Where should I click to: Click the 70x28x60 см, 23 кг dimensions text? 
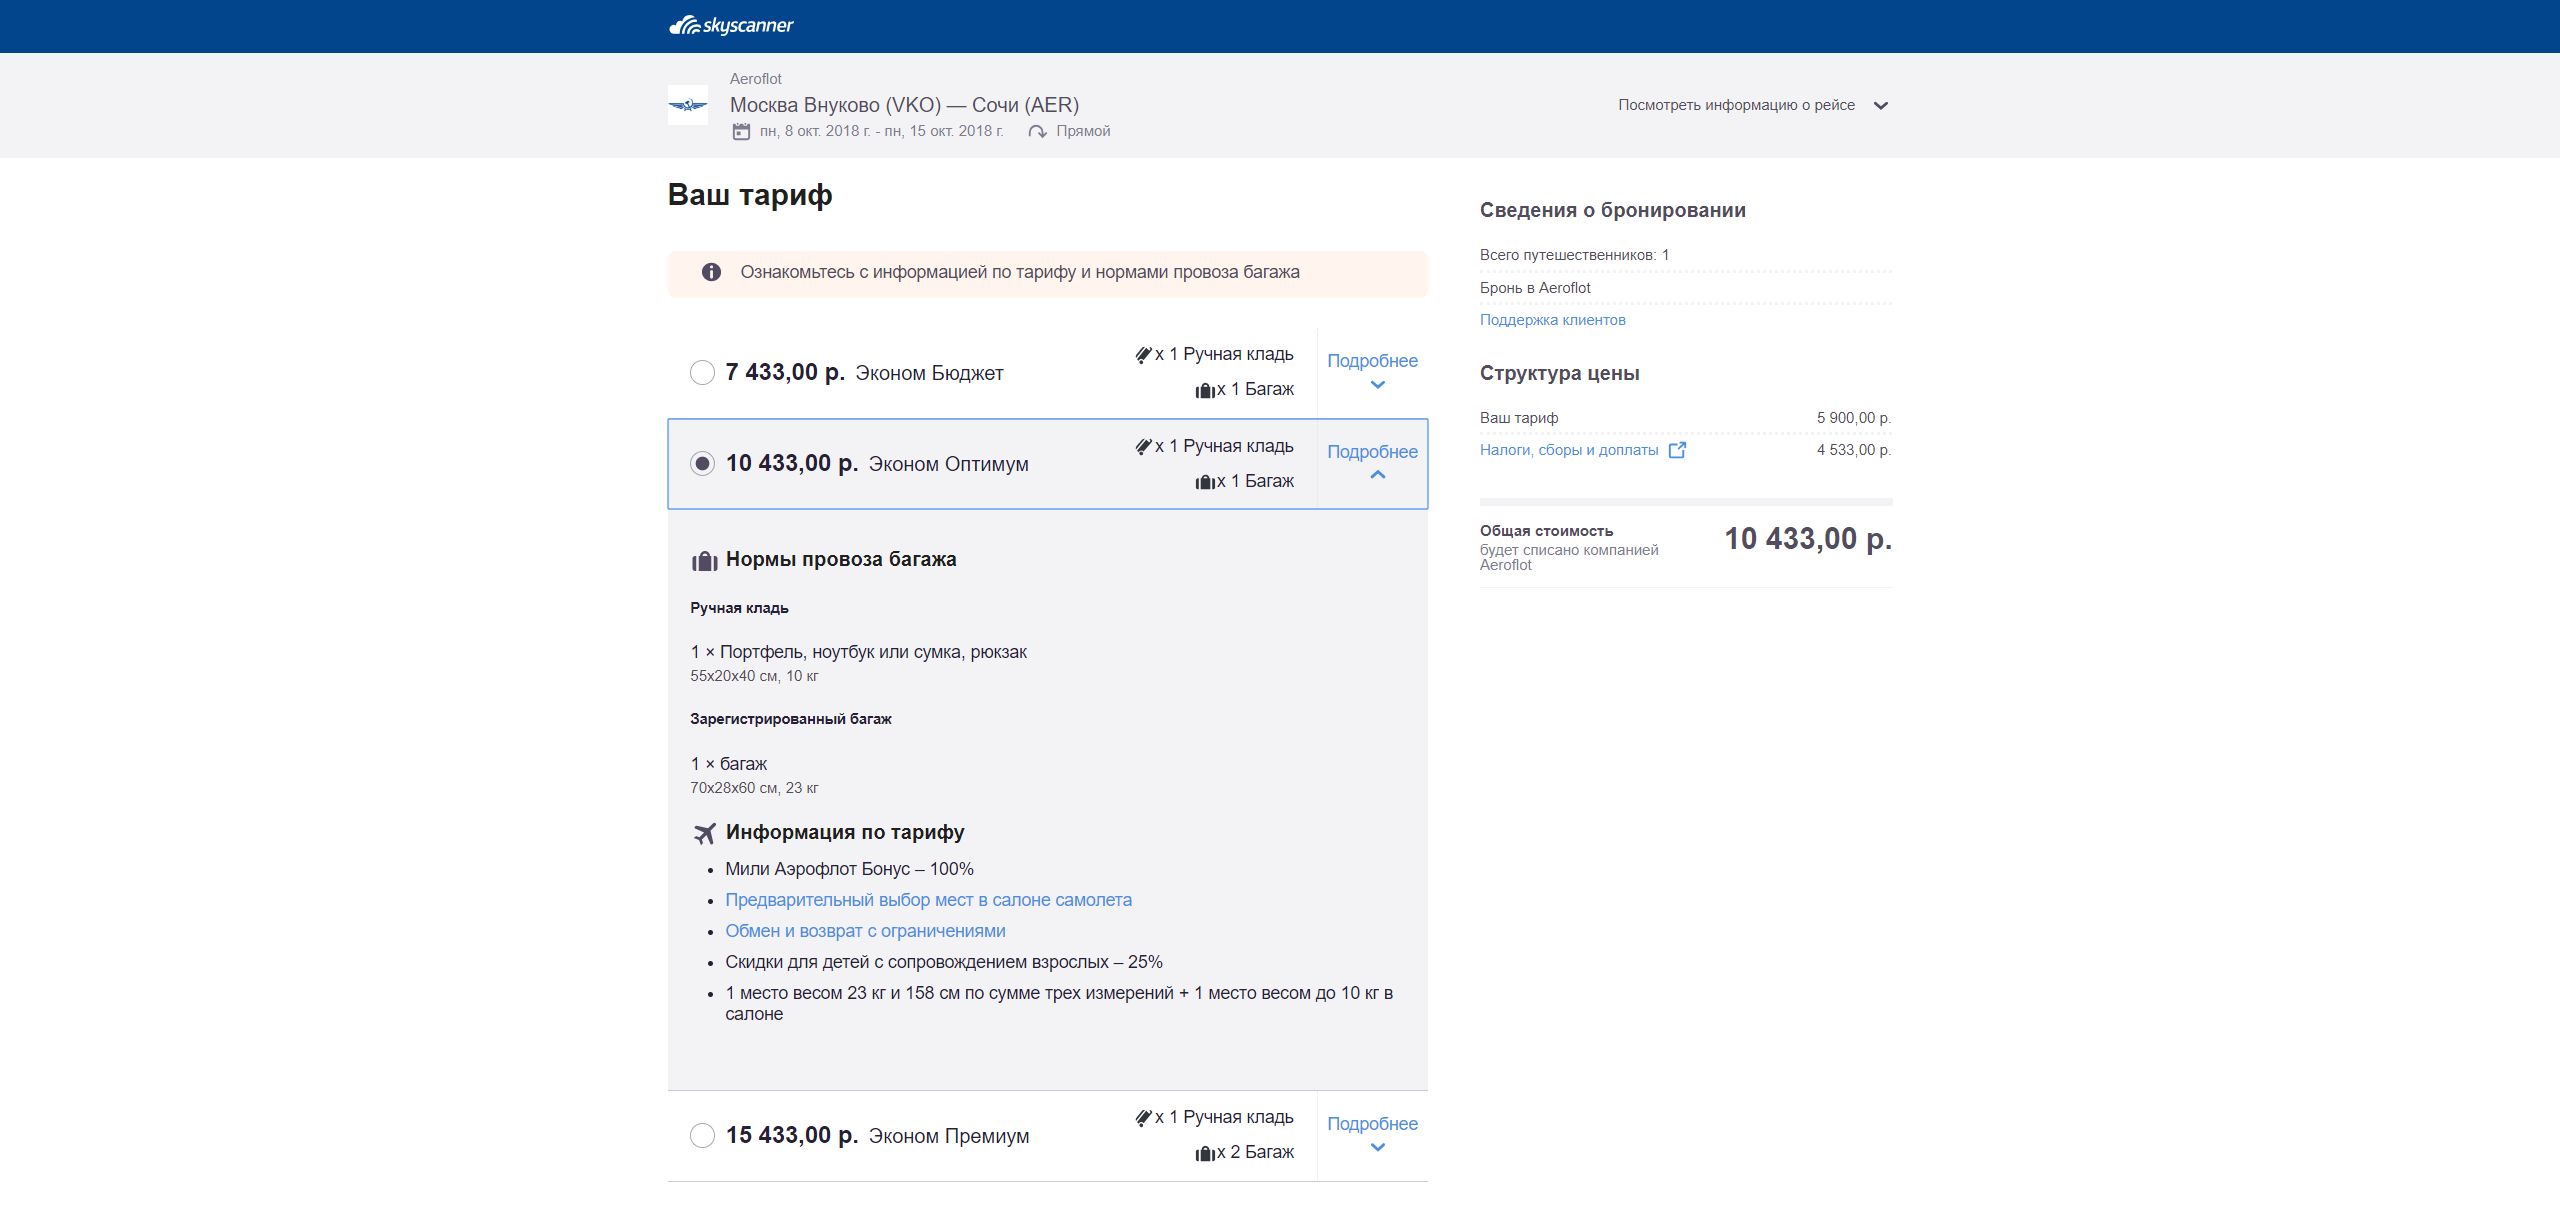[x=754, y=788]
